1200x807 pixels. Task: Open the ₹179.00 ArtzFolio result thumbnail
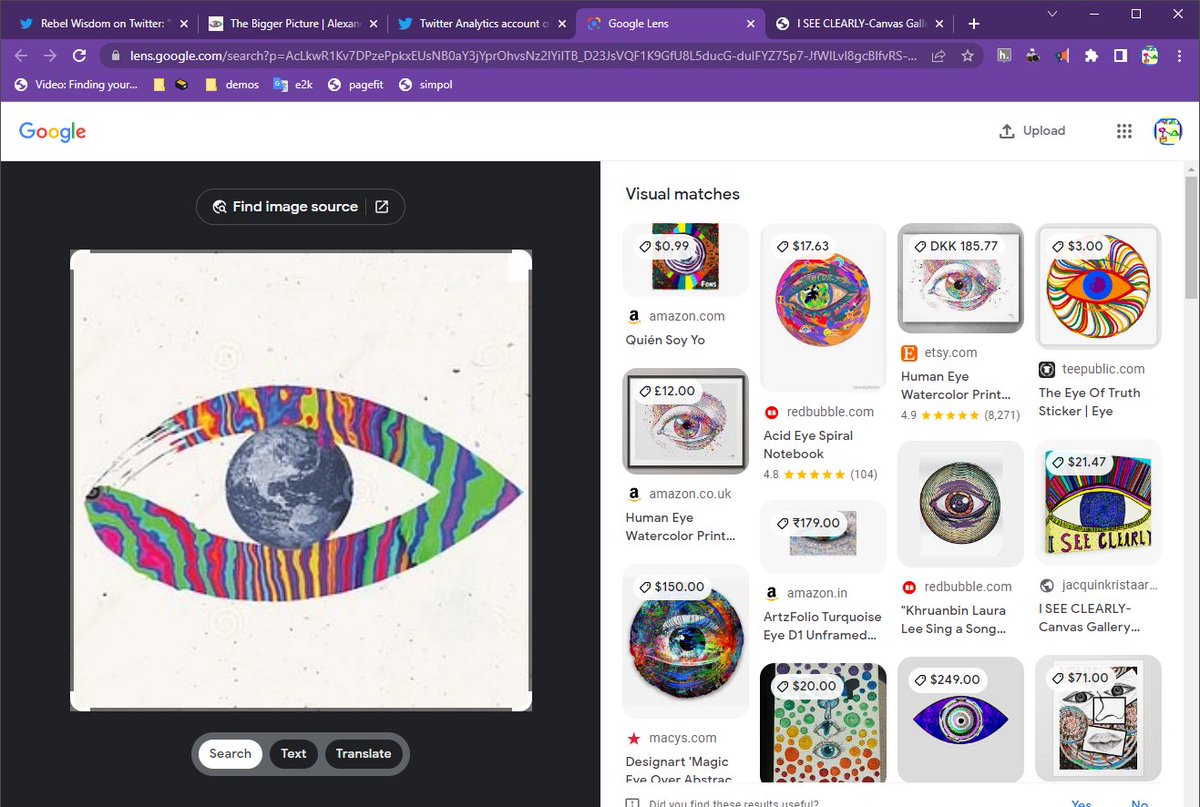(823, 537)
